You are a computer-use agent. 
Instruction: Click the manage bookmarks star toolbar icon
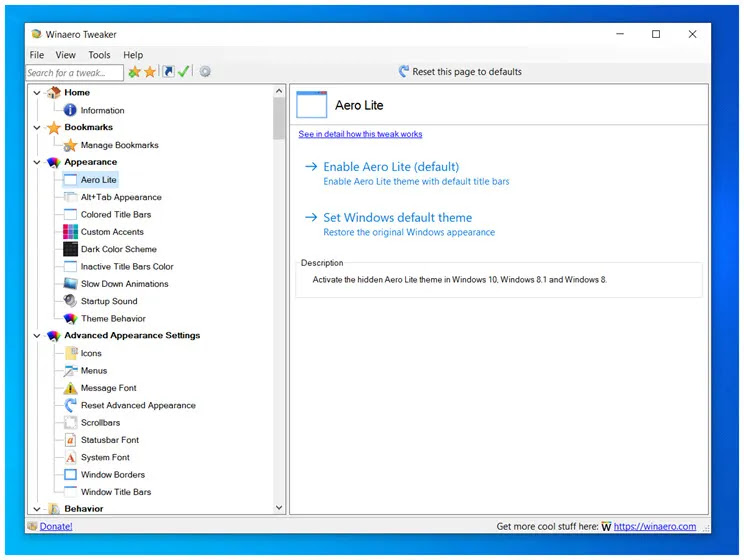[x=150, y=72]
